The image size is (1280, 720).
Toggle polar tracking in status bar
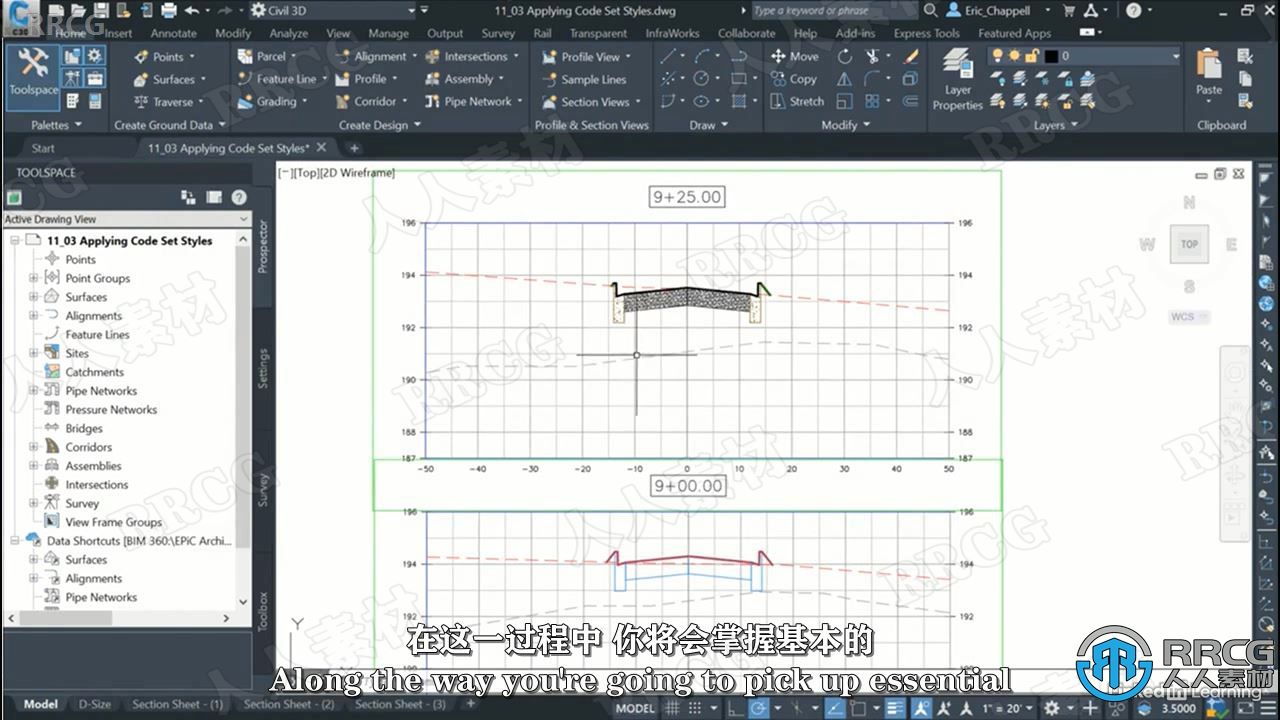758,708
